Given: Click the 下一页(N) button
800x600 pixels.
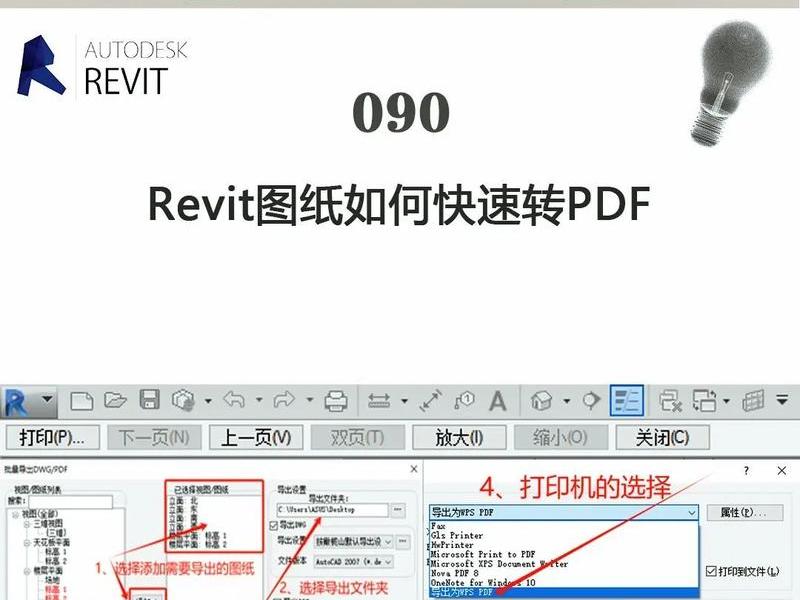Looking at the screenshot, I should tap(154, 438).
